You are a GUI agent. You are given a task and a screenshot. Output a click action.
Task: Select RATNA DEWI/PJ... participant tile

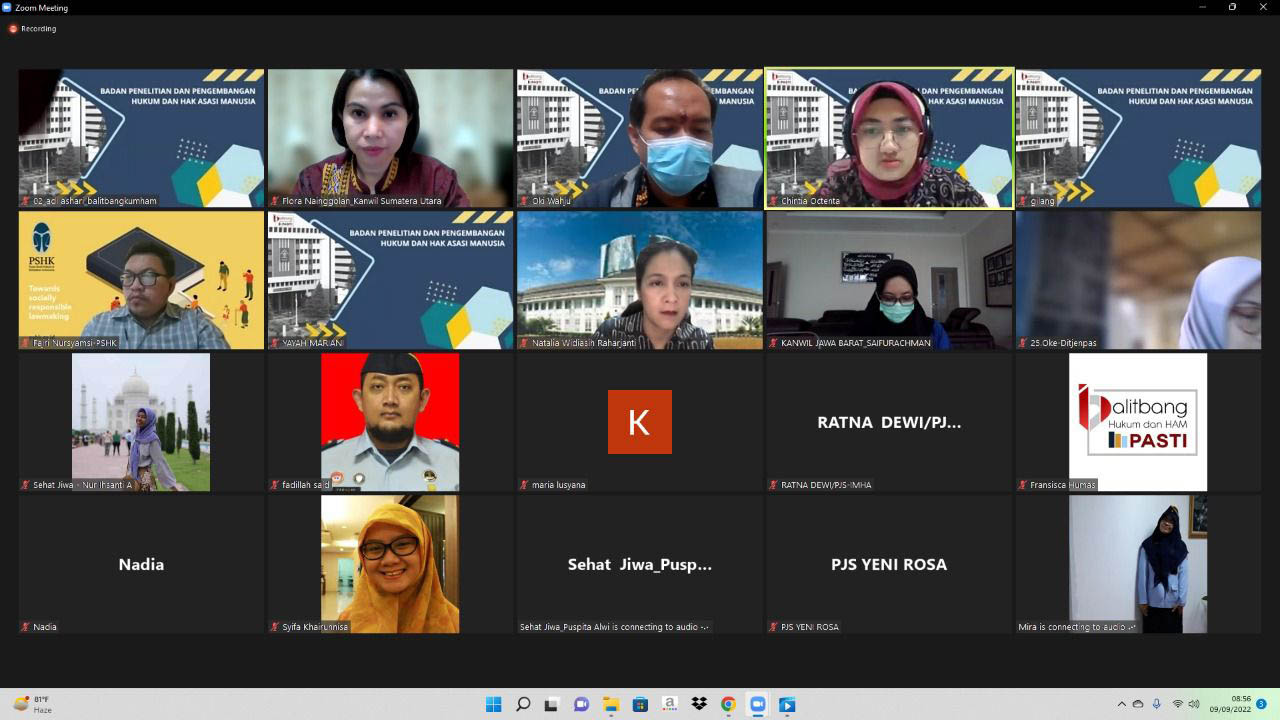[x=889, y=422]
